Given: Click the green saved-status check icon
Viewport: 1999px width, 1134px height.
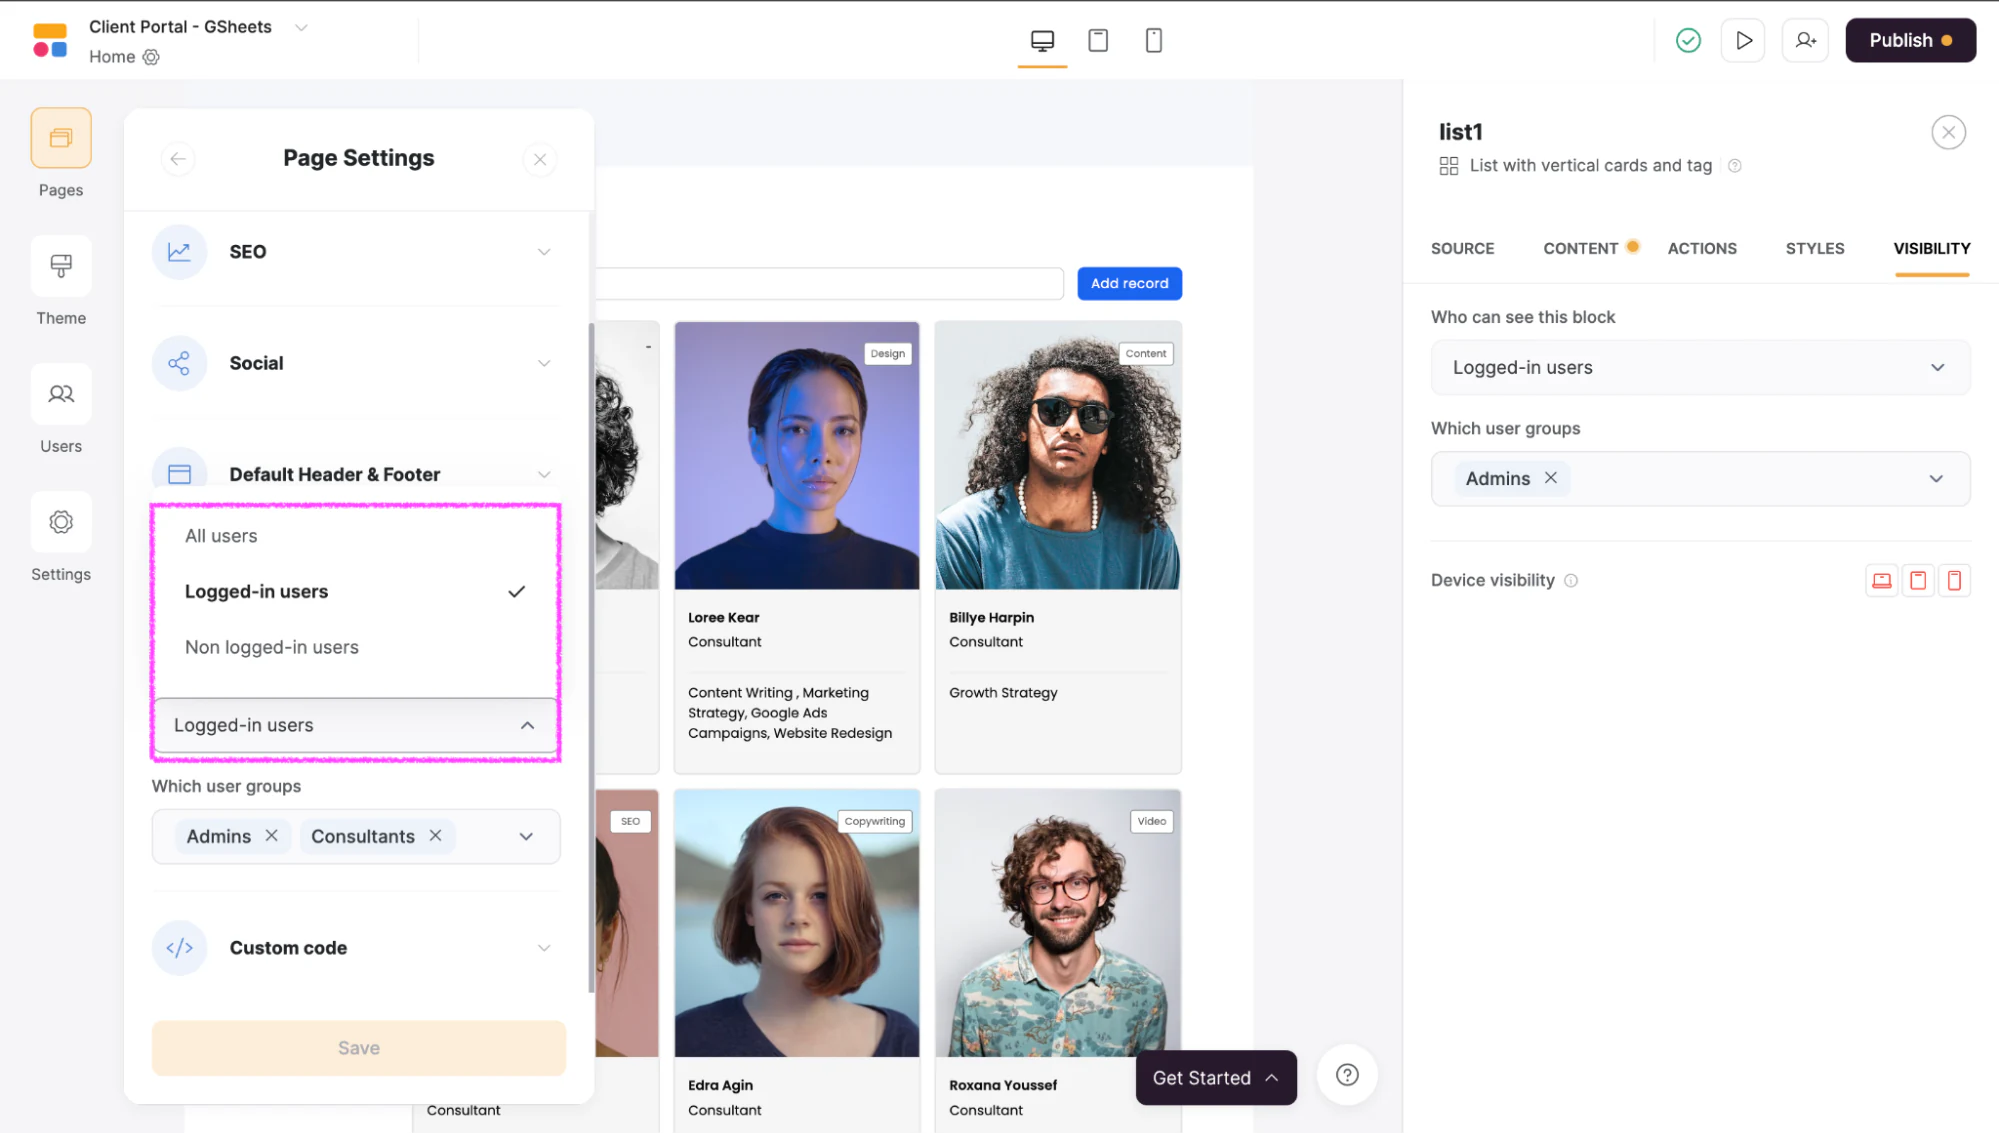Looking at the screenshot, I should click(1688, 41).
